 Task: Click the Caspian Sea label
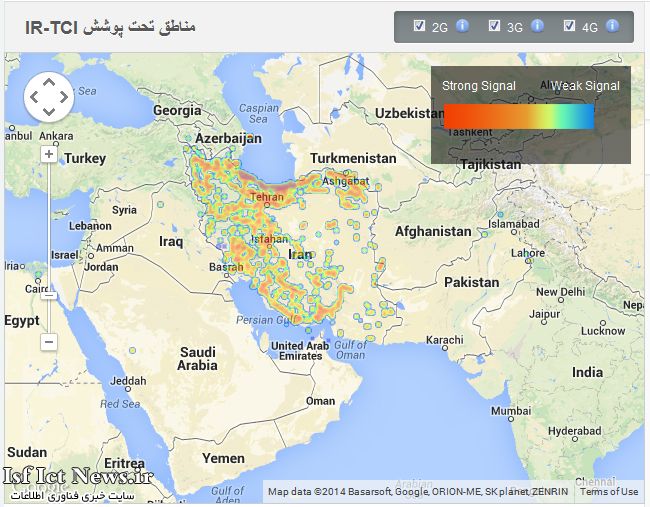pyautogui.click(x=258, y=113)
